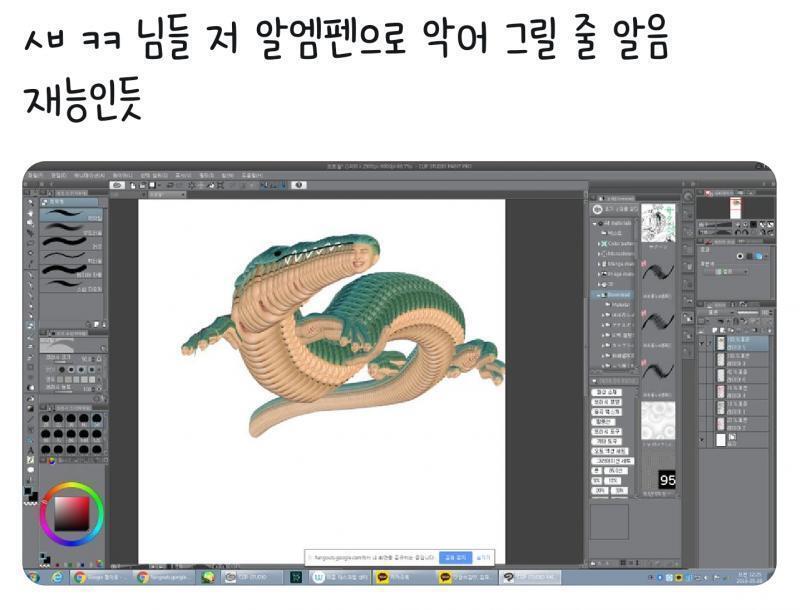Click the Scale/Rotate transform icon in command bar
This screenshot has height=610, width=800.
pyautogui.click(x=220, y=185)
